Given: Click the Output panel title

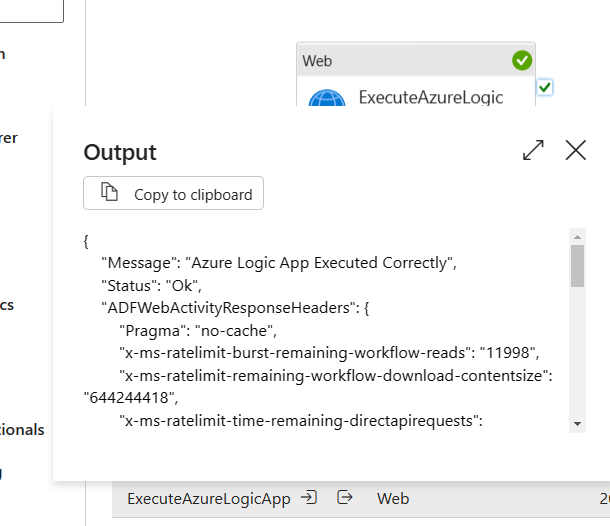Looking at the screenshot, I should coord(120,152).
